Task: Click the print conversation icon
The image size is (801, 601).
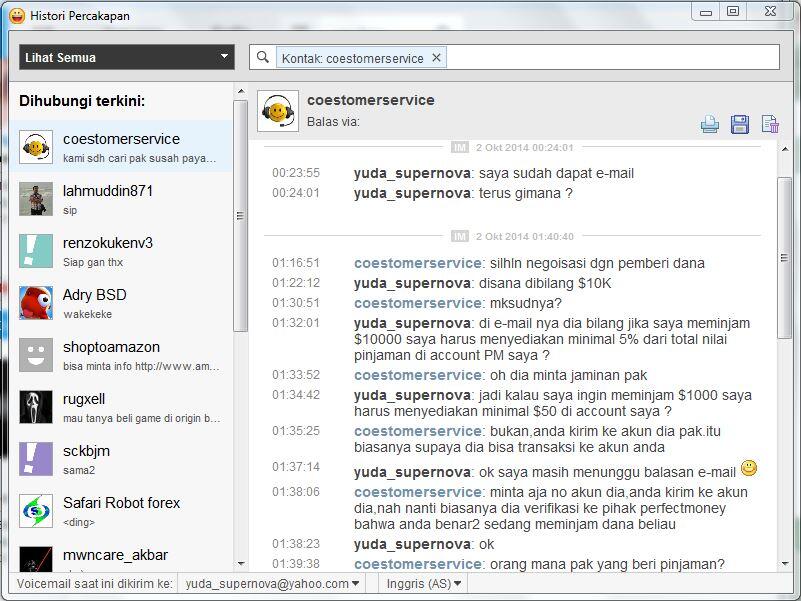Action: point(710,124)
